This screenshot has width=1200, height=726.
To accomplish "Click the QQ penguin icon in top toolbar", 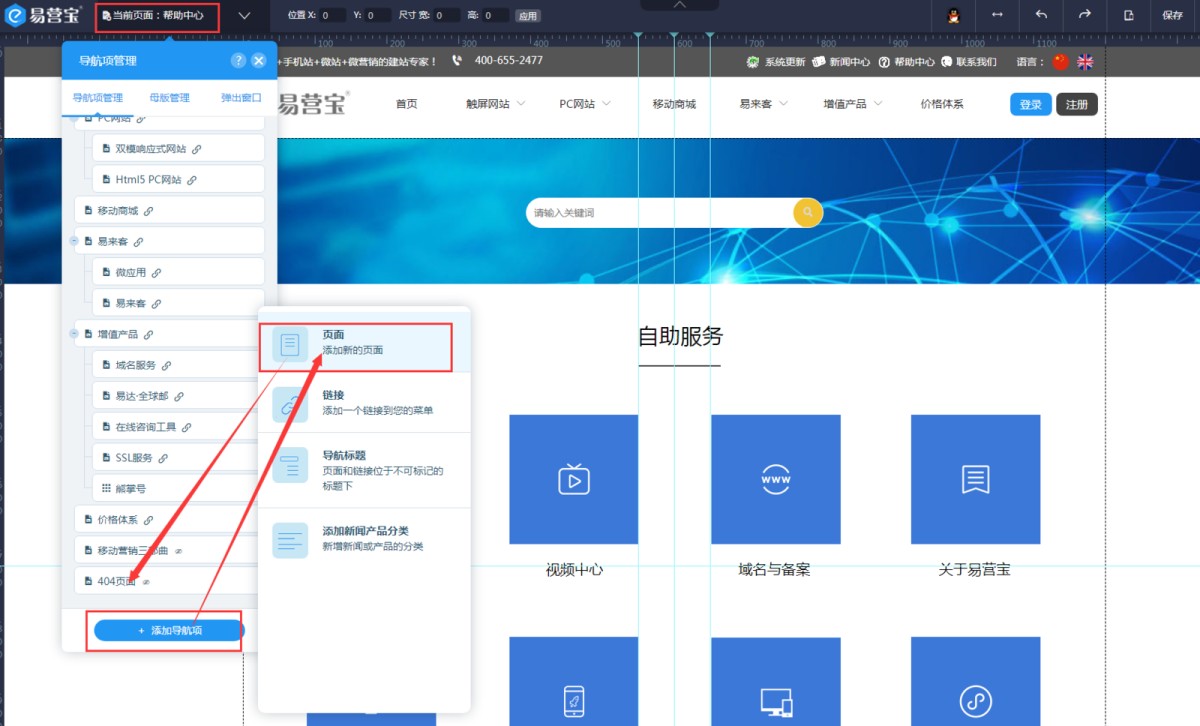I will point(953,15).
